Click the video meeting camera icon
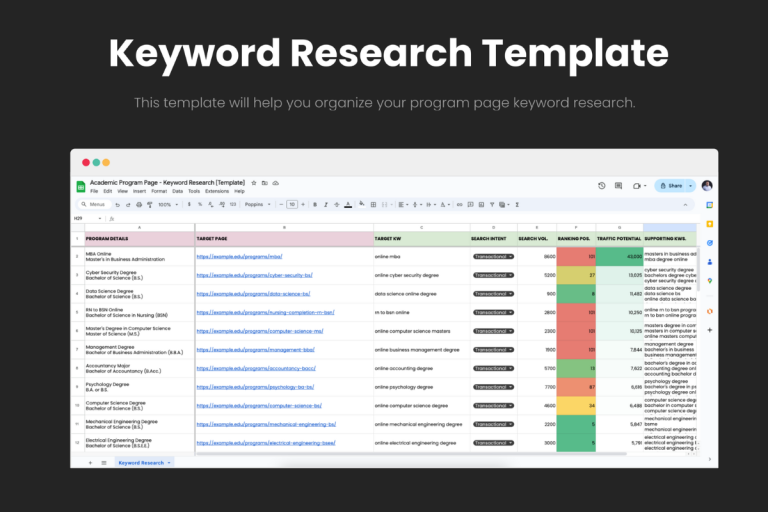Image resolution: width=768 pixels, height=512 pixels. tap(637, 186)
